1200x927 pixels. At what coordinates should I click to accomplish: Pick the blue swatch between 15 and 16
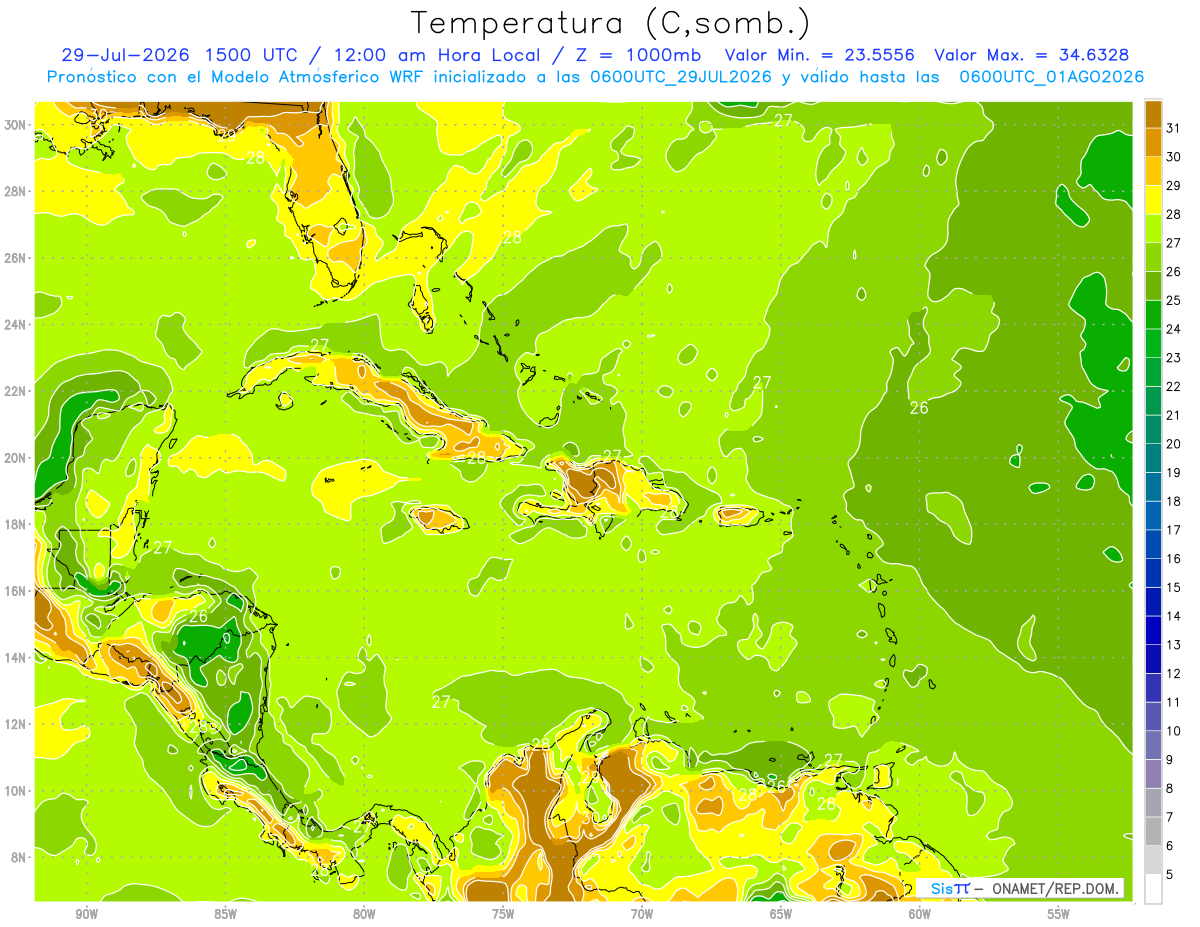[x=1153, y=572]
